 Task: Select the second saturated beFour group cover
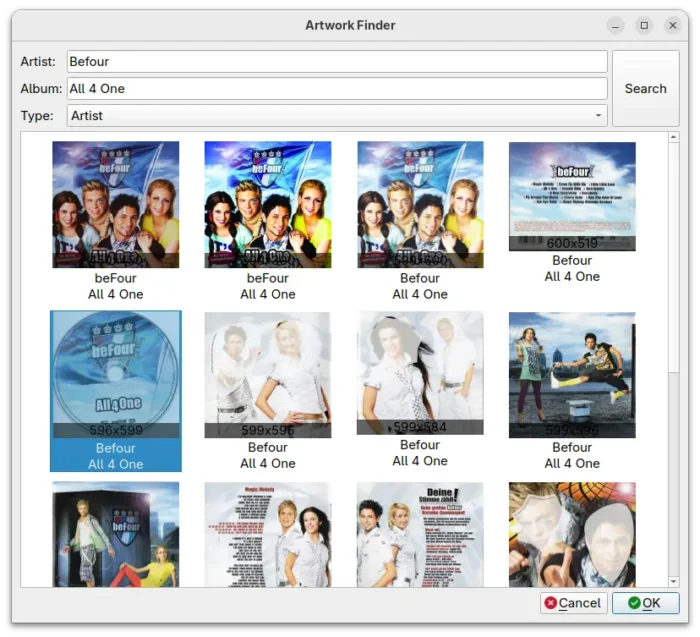(268, 205)
